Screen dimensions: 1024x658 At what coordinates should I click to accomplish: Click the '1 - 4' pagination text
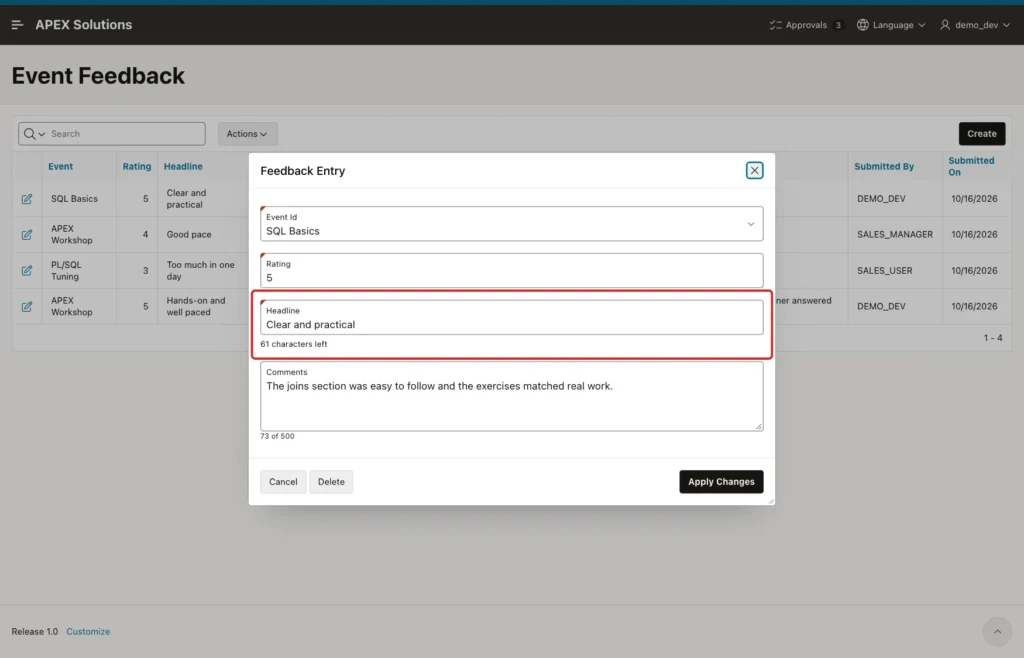(x=993, y=337)
